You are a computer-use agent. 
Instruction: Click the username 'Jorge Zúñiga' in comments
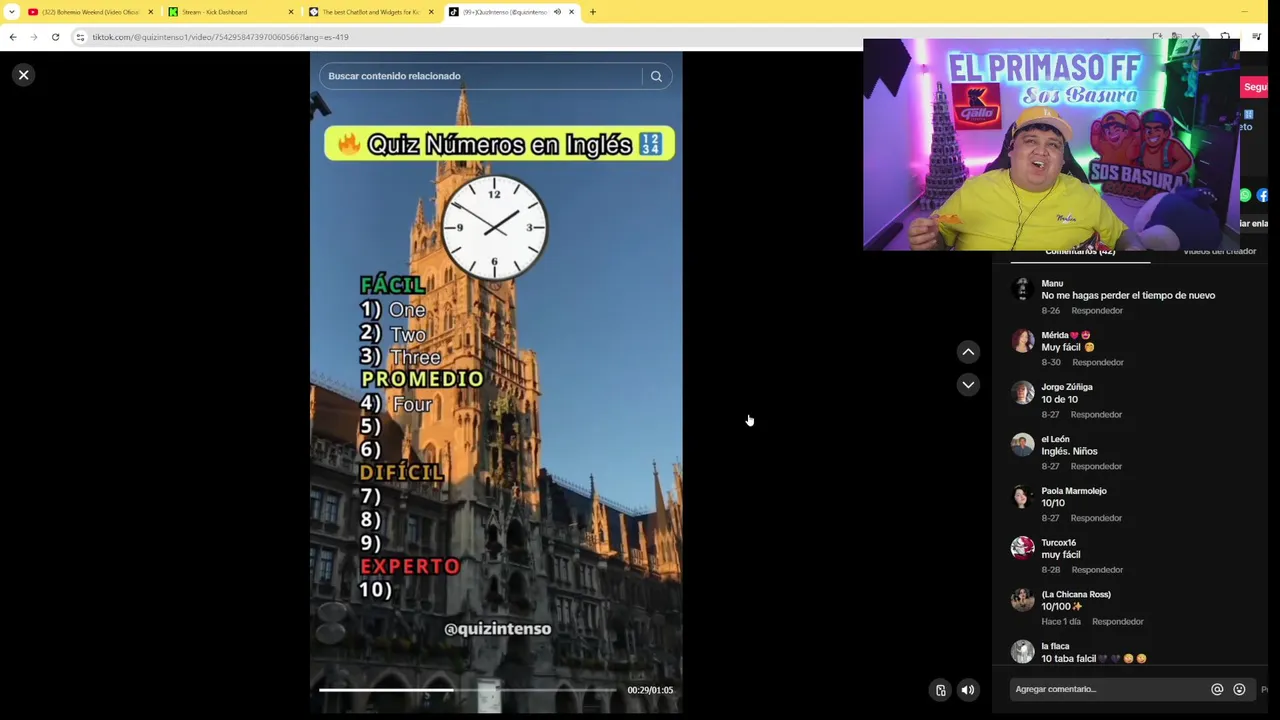click(x=1067, y=387)
